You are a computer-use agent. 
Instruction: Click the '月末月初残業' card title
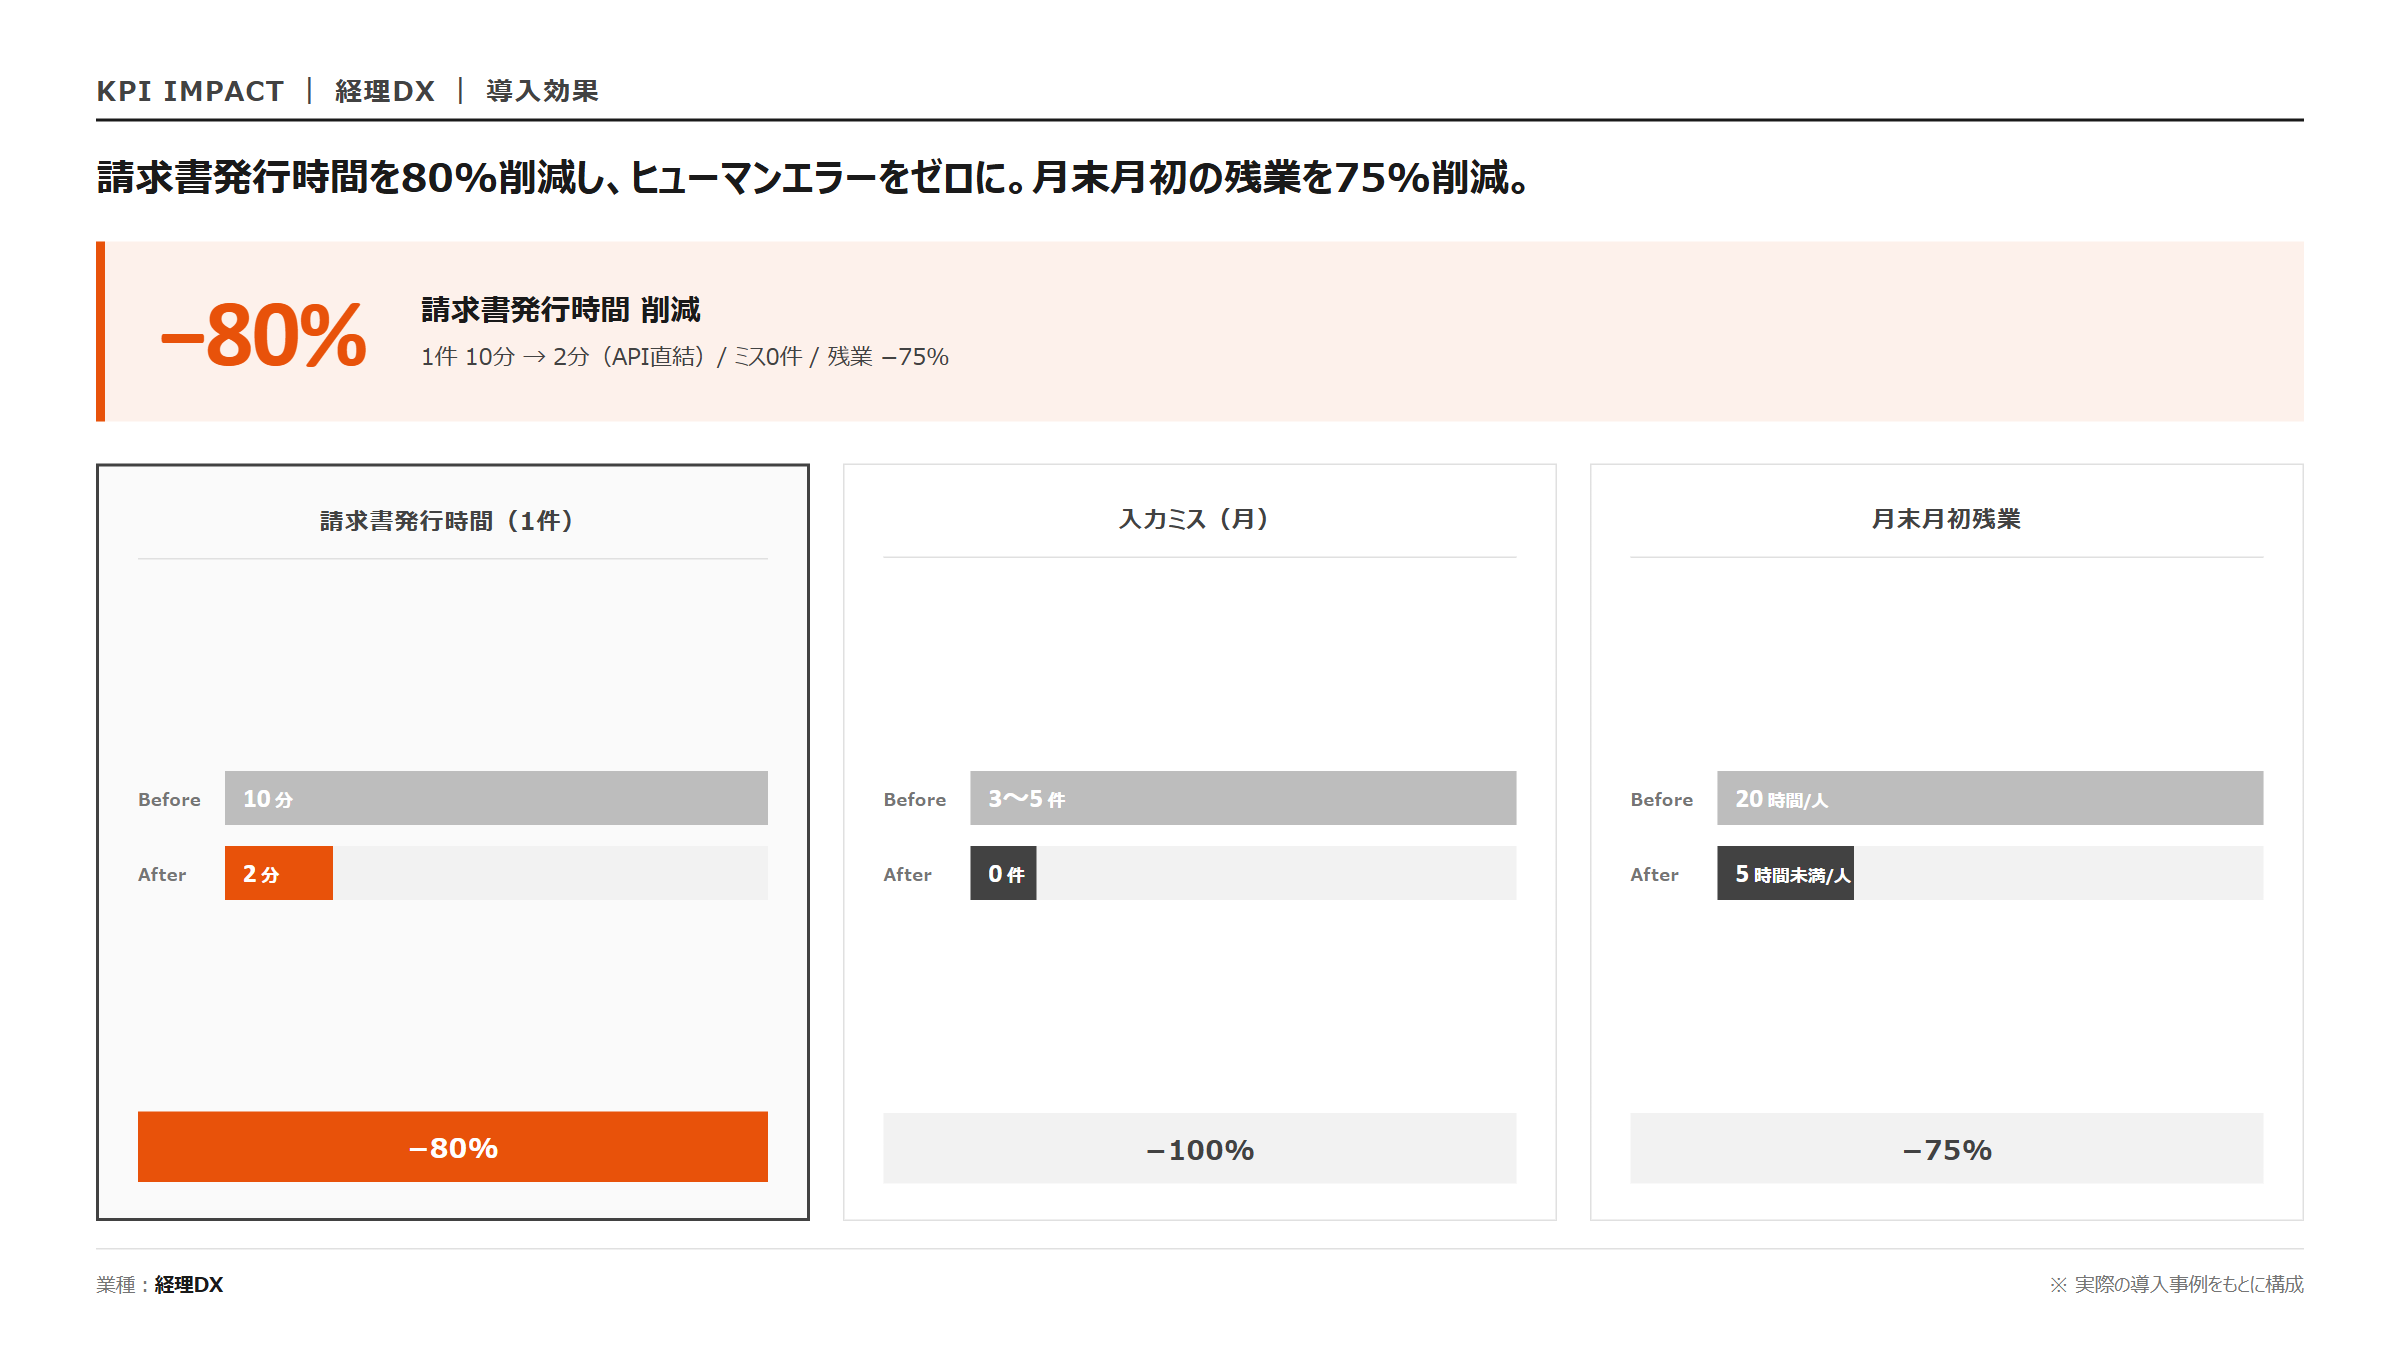[1946, 519]
